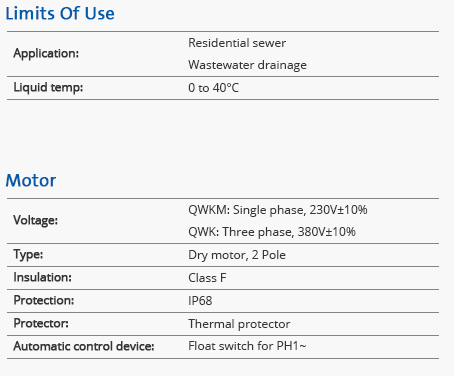Click the Class F value

point(207,278)
